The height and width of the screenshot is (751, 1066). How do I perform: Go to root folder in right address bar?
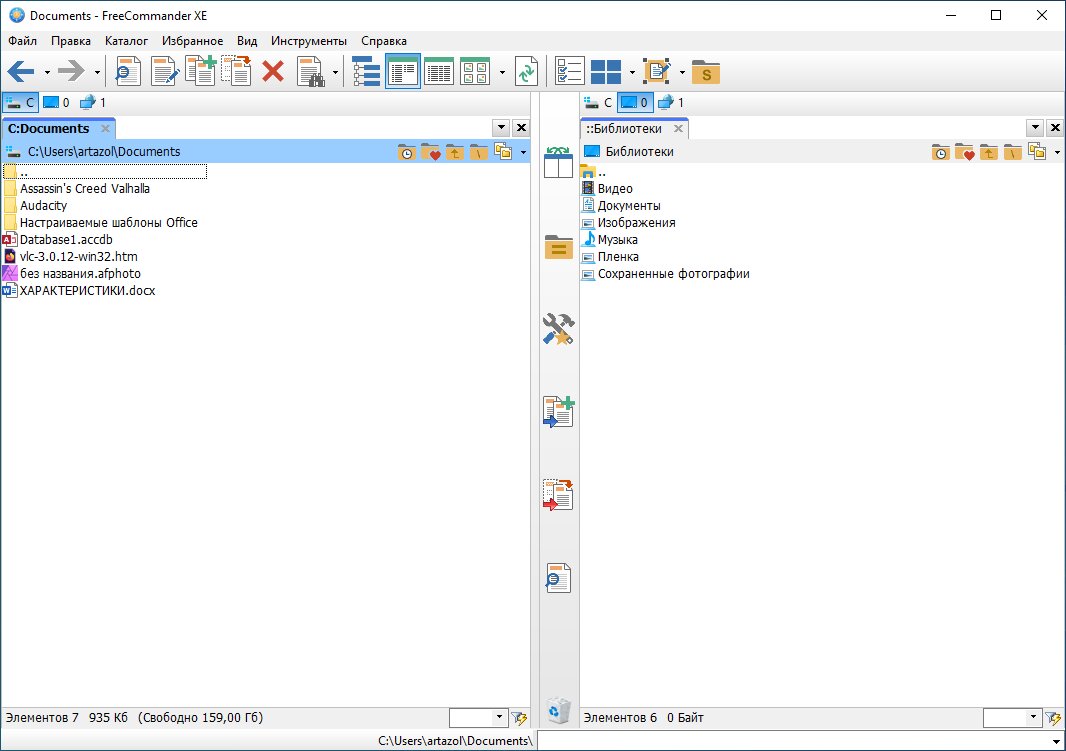[x=1012, y=152]
